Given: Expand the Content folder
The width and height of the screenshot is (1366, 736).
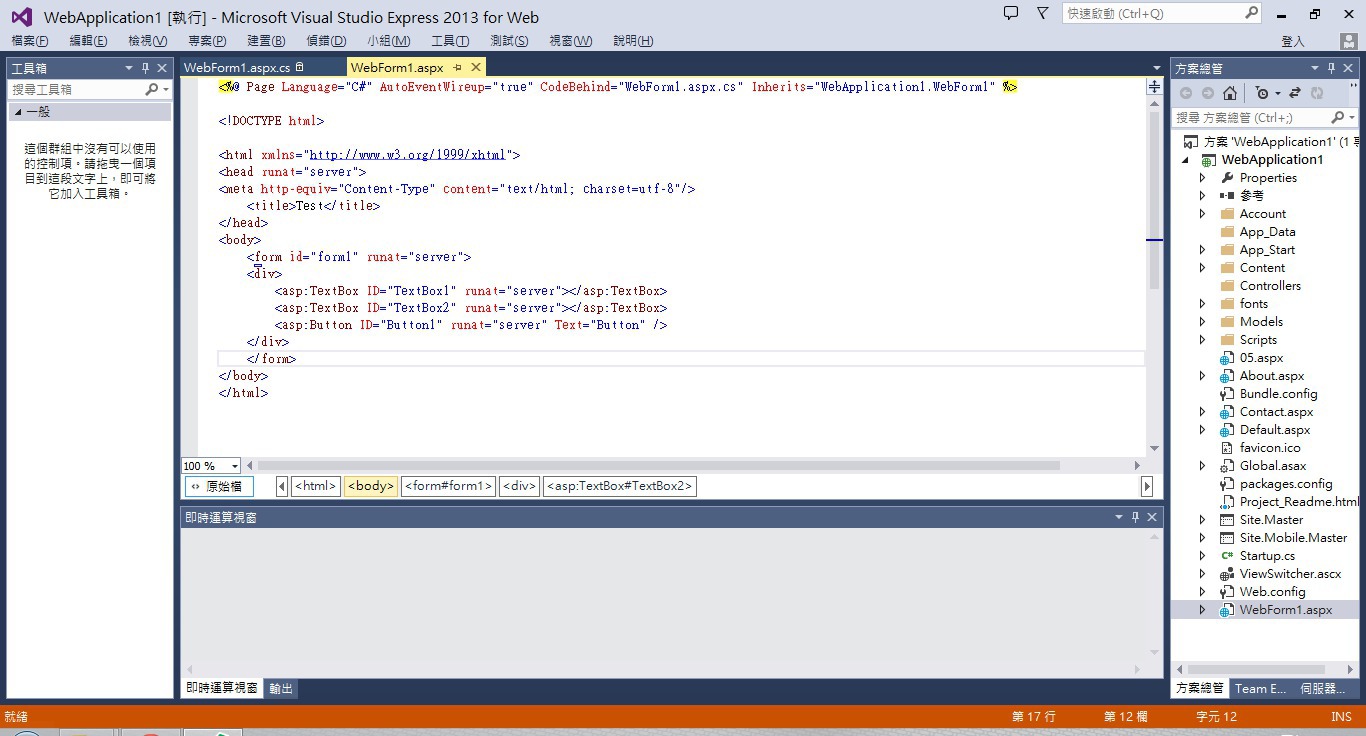Looking at the screenshot, I should (x=1203, y=268).
